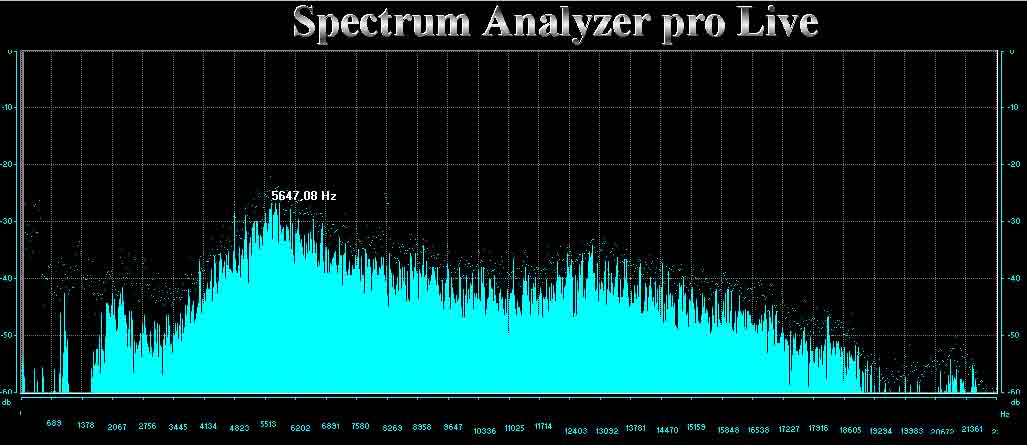Pick the 19294 frequency axis label
Screen dimensions: 1027x445
[881, 431]
